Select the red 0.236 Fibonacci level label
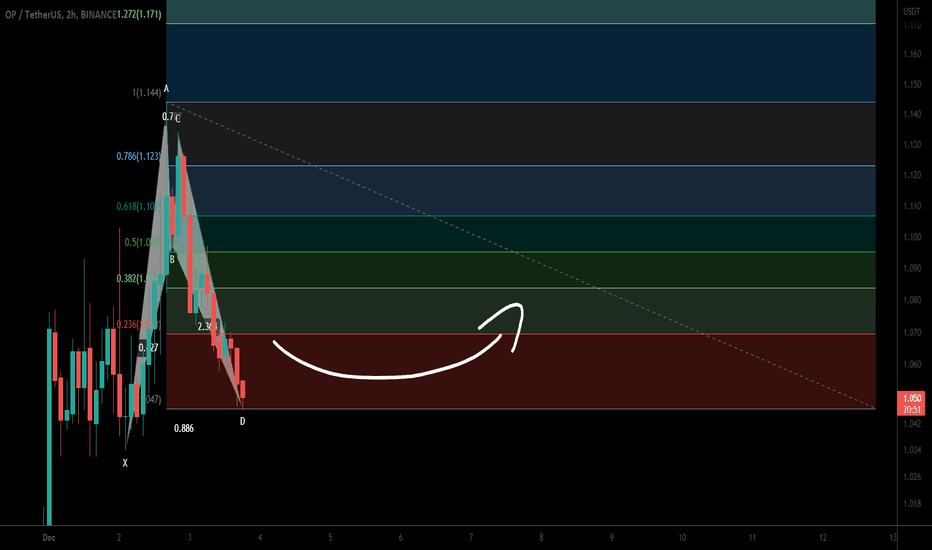The height and width of the screenshot is (550, 932). pos(138,325)
